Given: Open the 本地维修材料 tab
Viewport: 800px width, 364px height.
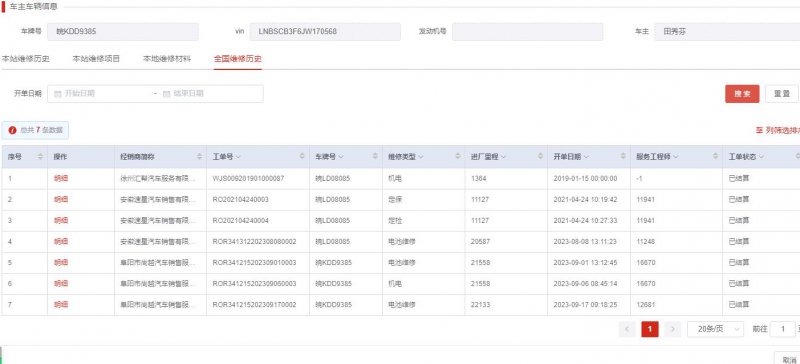Looking at the screenshot, I should pos(167,59).
